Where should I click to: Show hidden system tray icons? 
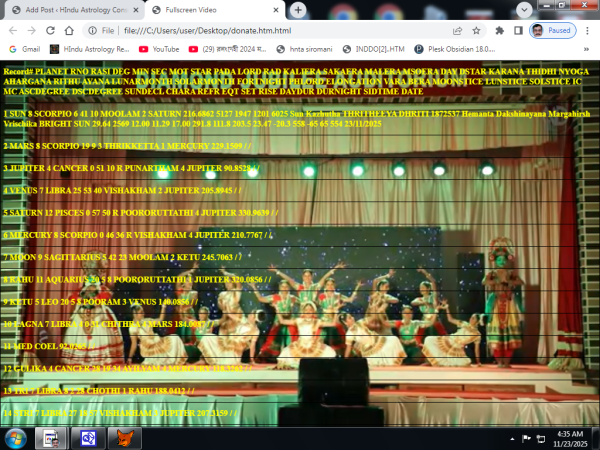(511, 438)
